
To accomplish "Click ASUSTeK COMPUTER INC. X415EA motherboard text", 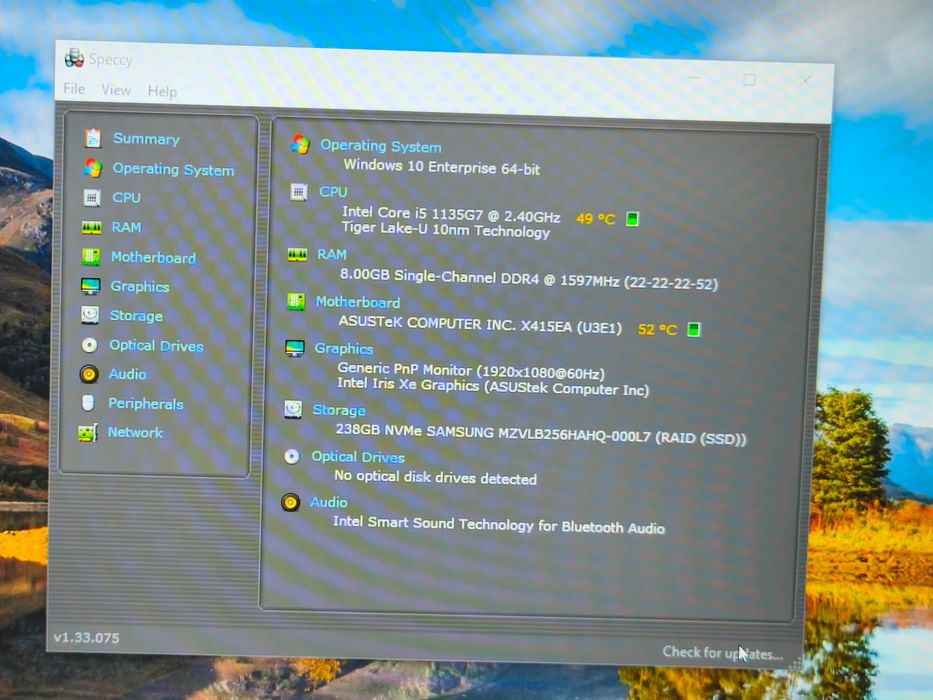I will point(480,325).
